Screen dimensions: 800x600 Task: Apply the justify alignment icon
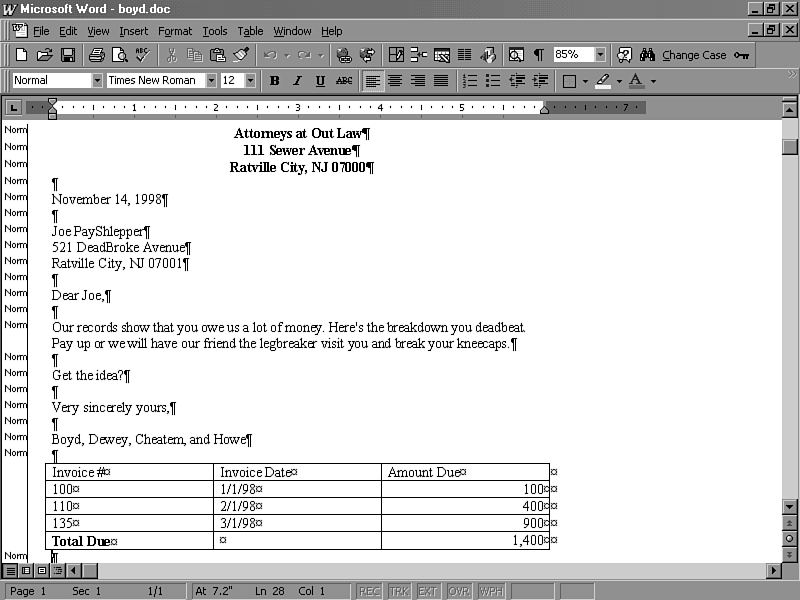click(440, 81)
